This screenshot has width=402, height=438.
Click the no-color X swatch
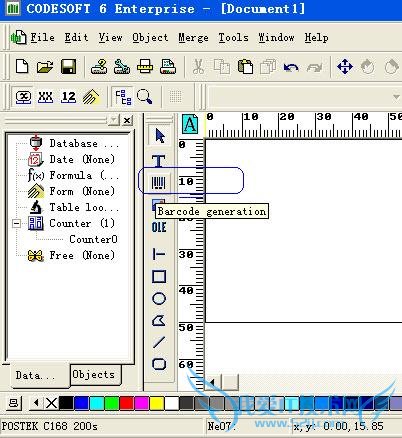pyautogui.click(x=51, y=403)
